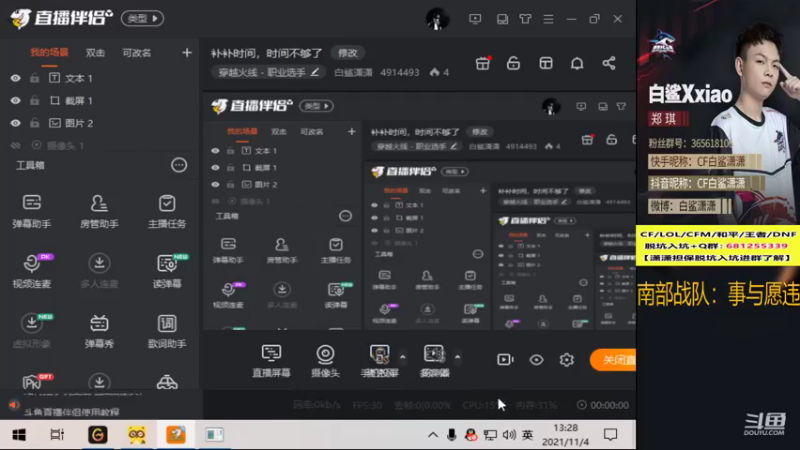Image resolution: width=800 pixels, height=450 pixels.
Task: Click the police car tool icon
Action: 167,382
